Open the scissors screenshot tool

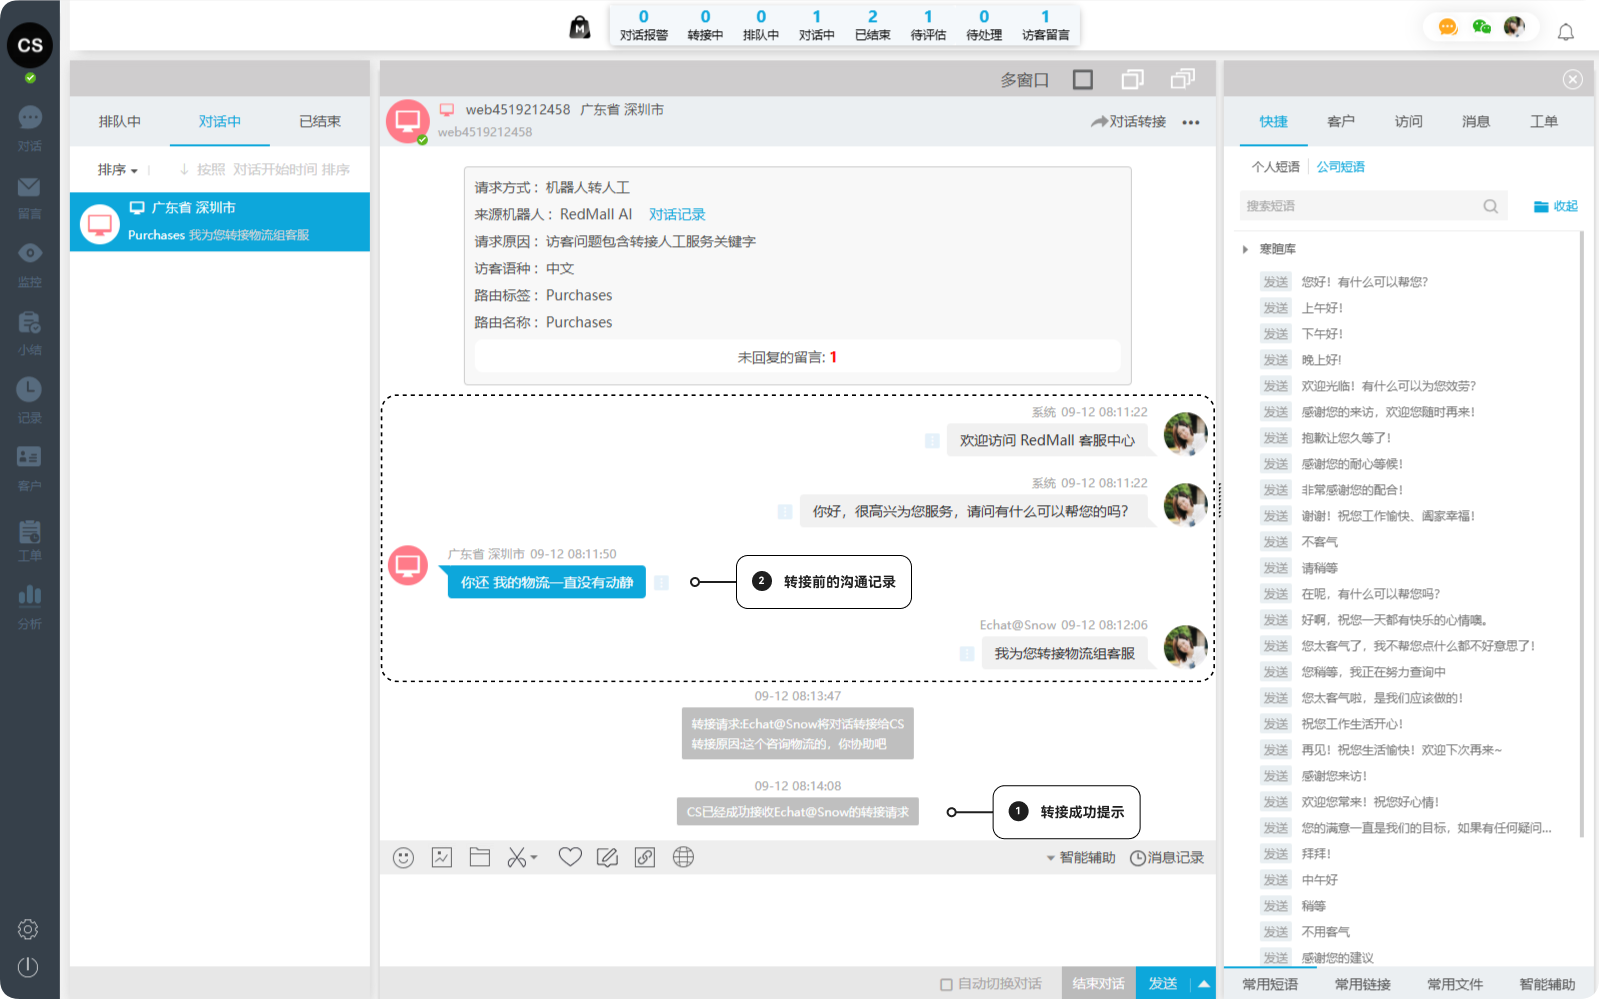(517, 858)
